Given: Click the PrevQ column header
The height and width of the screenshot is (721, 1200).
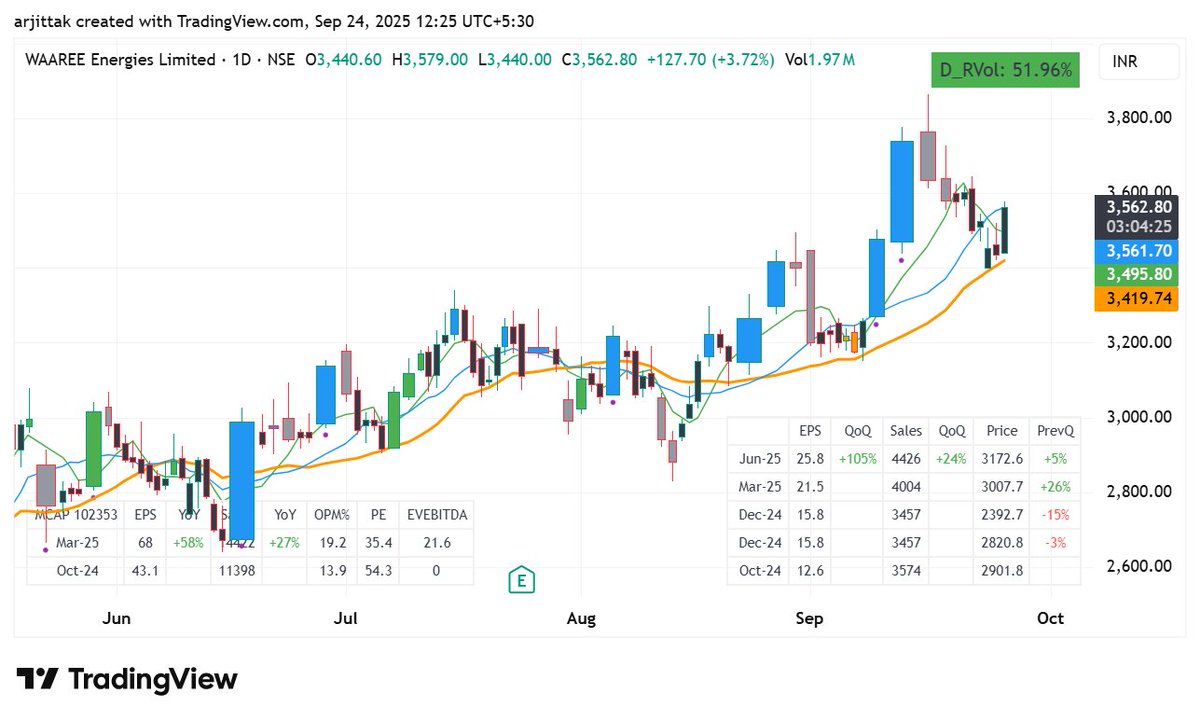Looking at the screenshot, I should (x=1055, y=431).
